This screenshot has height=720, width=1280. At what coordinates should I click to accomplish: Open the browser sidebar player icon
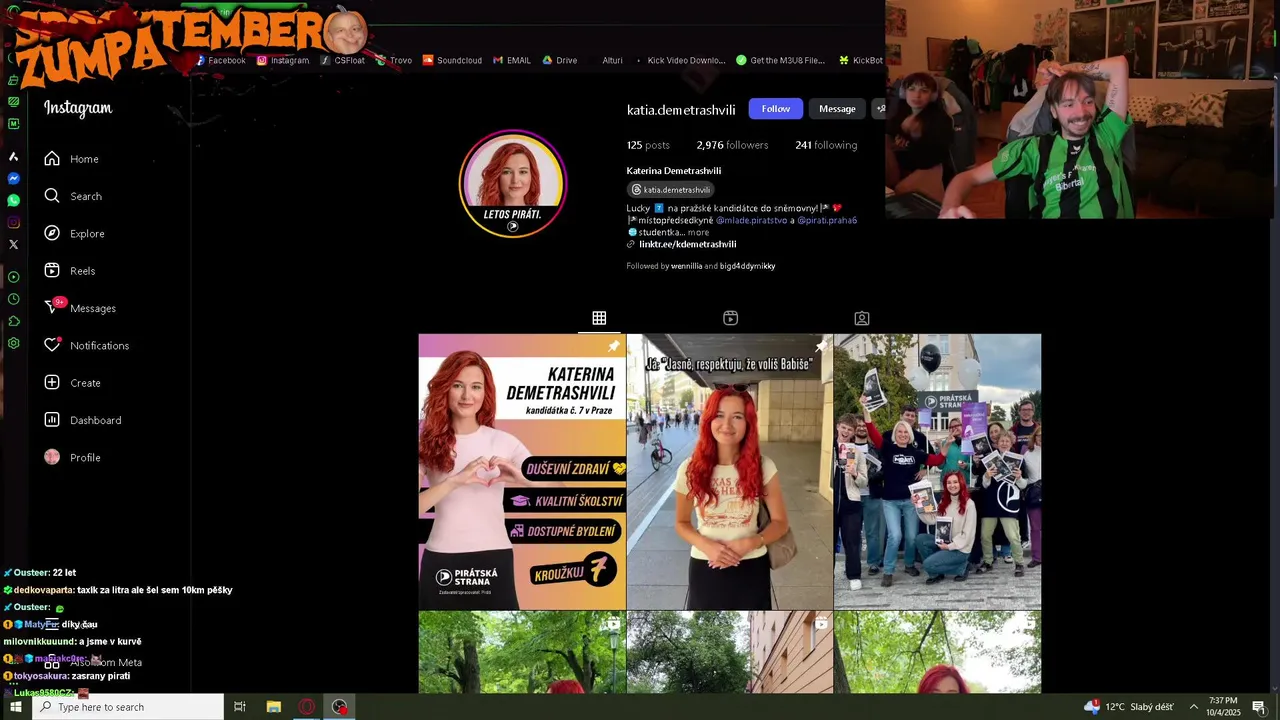click(x=14, y=277)
